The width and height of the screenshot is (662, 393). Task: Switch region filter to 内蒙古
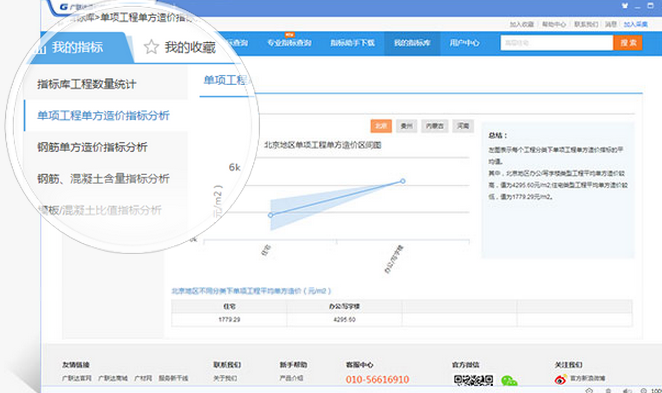(x=434, y=126)
